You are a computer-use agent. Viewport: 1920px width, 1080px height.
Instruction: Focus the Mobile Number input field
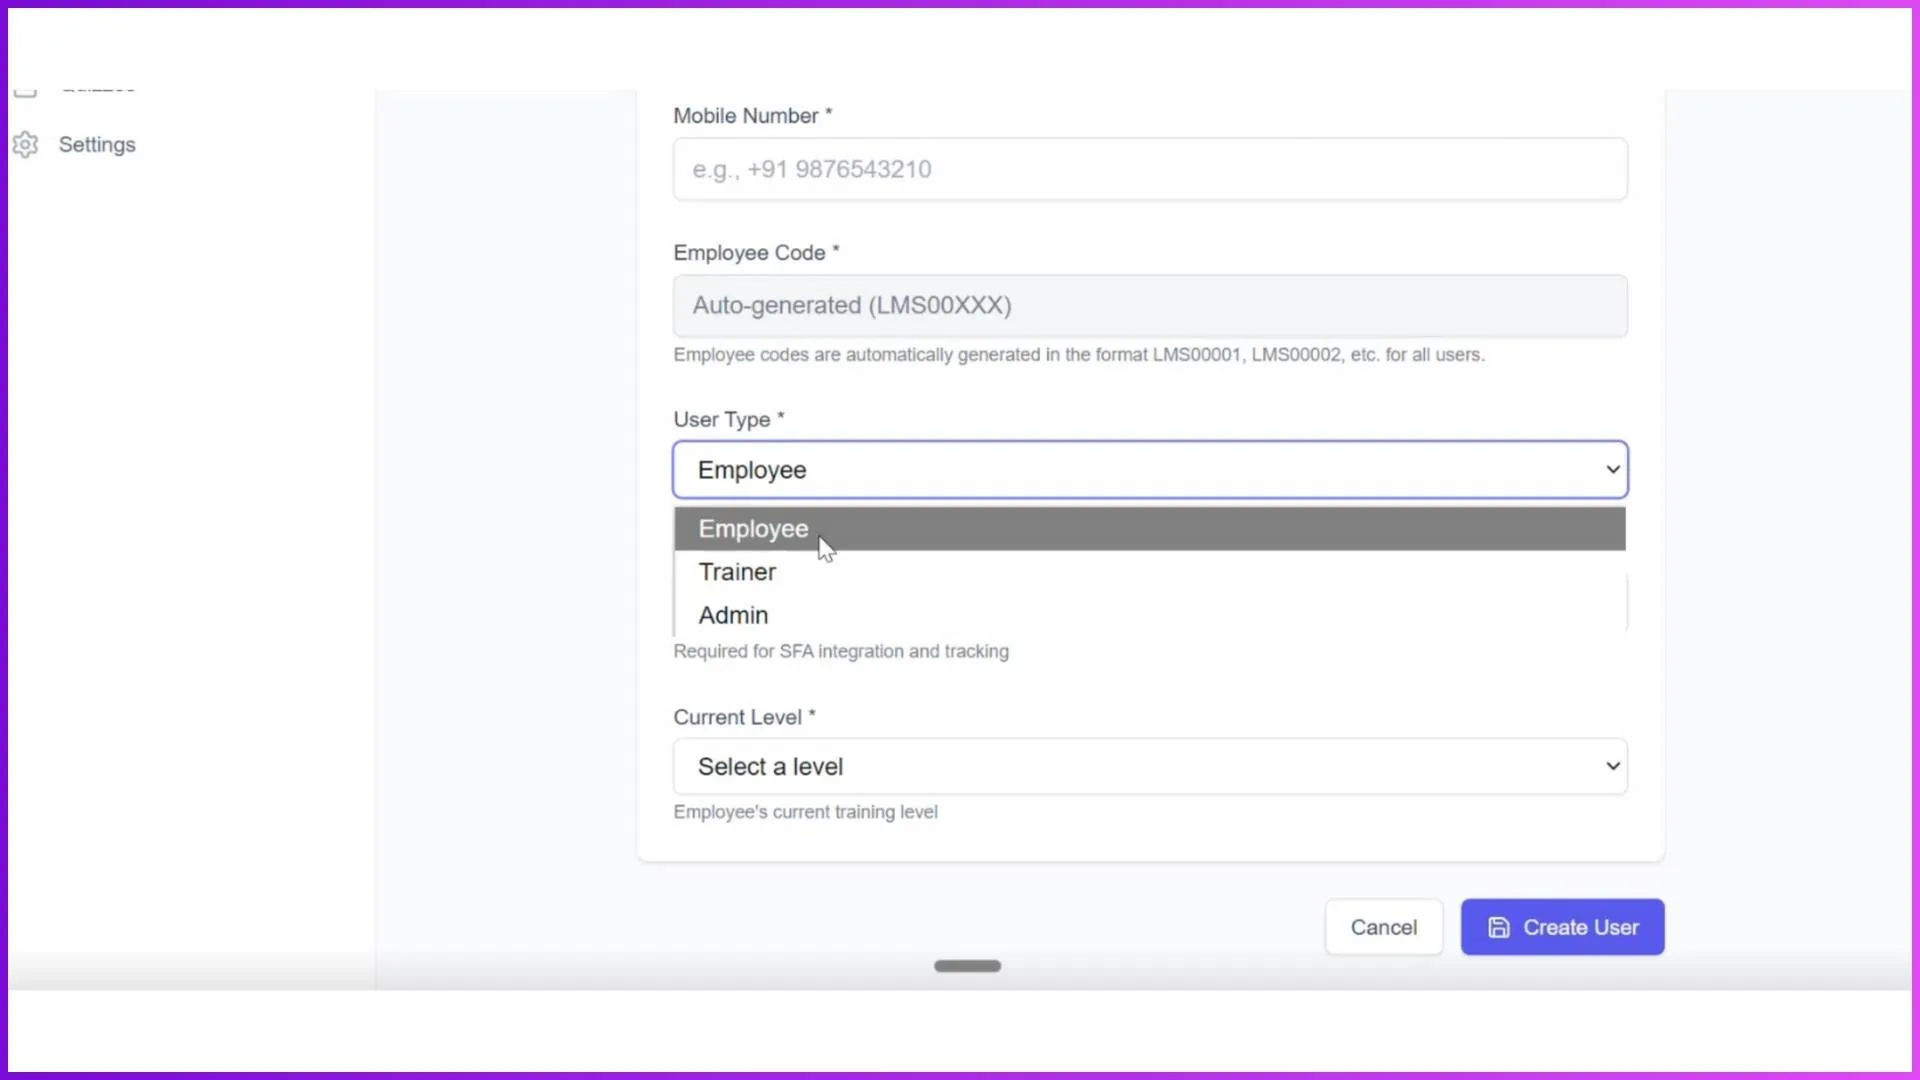point(1148,169)
